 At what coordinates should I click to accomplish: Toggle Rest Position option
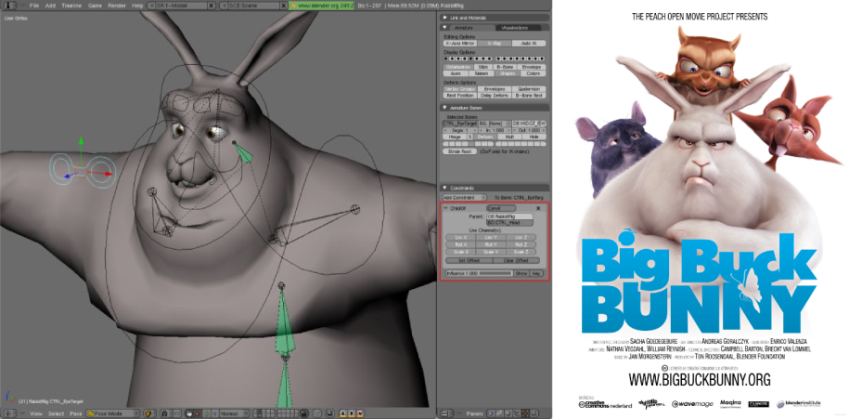460,95
